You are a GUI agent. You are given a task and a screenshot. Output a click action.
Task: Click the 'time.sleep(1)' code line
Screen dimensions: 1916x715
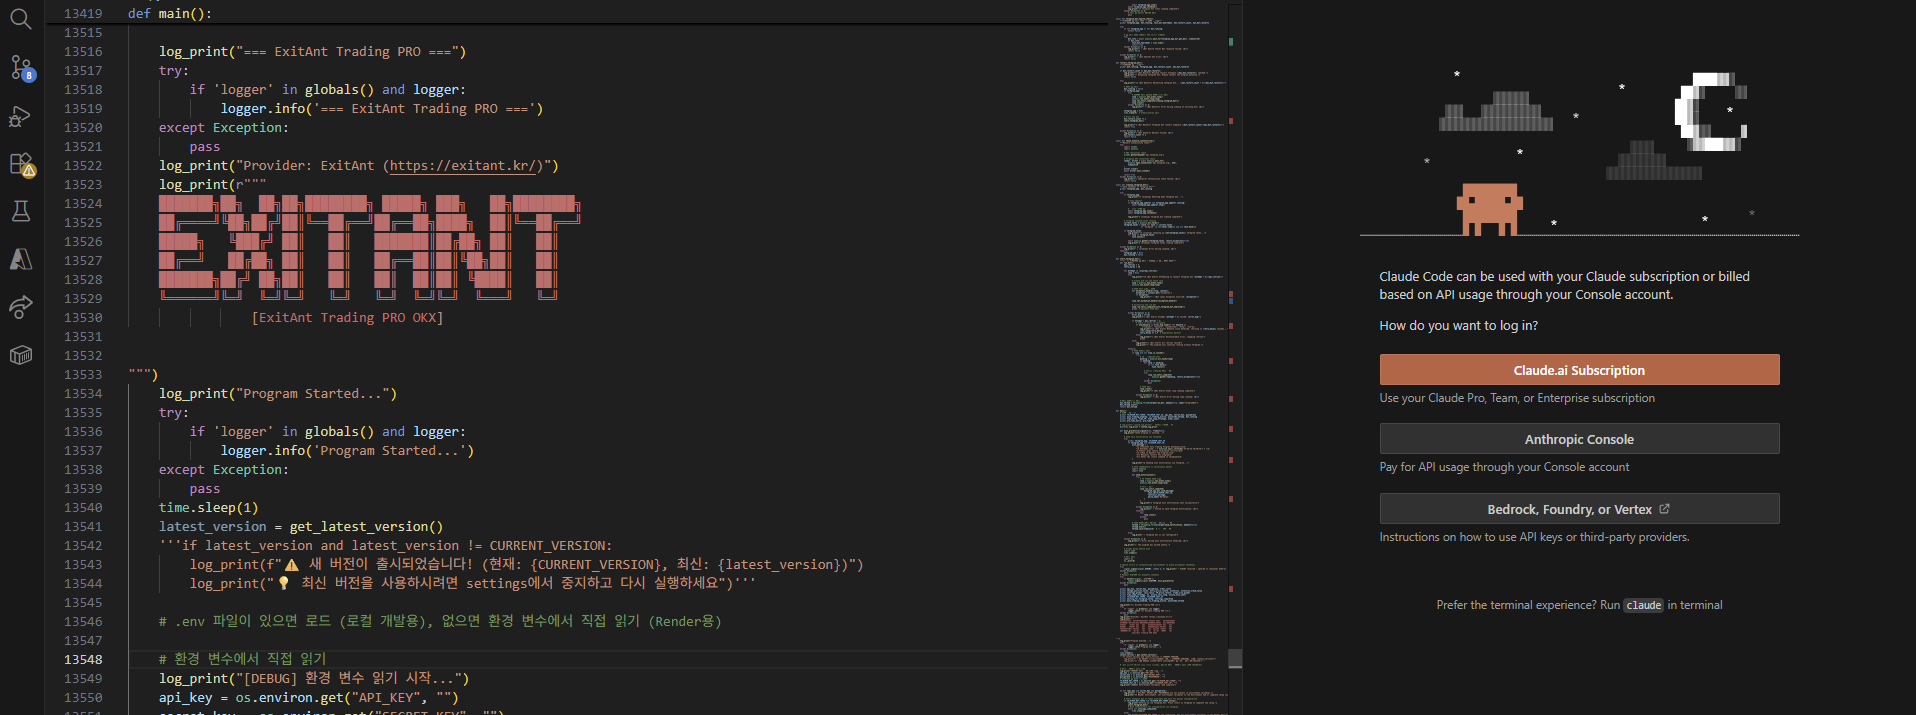tap(208, 508)
